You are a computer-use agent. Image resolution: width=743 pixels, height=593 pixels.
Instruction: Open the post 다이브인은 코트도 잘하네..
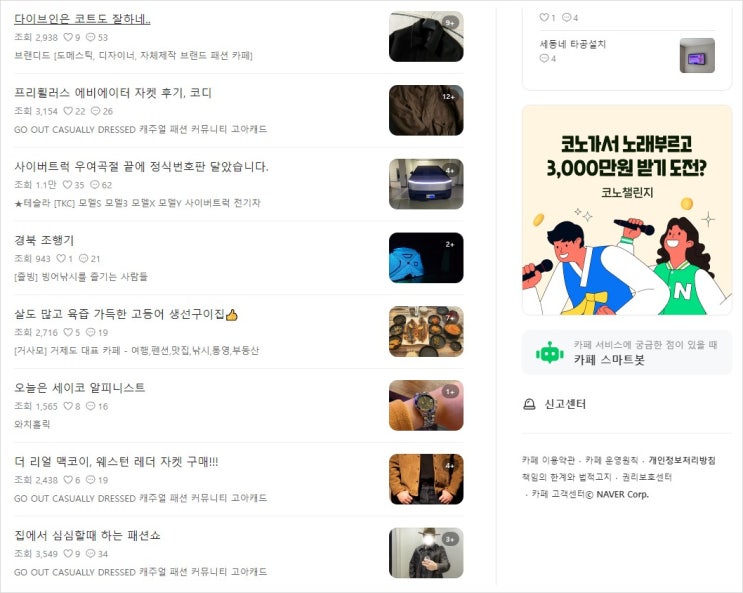click(x=82, y=19)
